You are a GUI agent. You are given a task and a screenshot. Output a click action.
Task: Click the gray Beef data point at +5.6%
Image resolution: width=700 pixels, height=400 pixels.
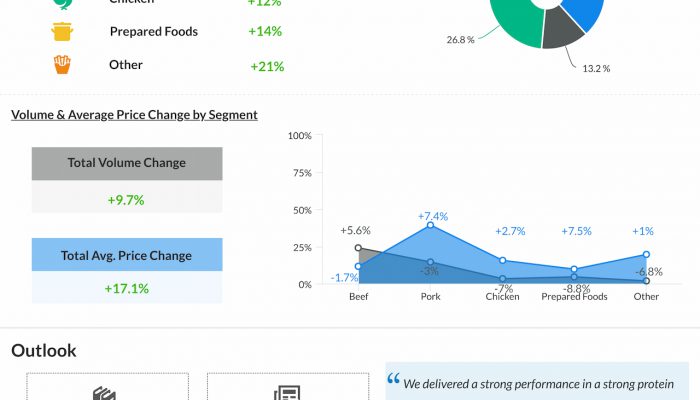click(x=358, y=248)
